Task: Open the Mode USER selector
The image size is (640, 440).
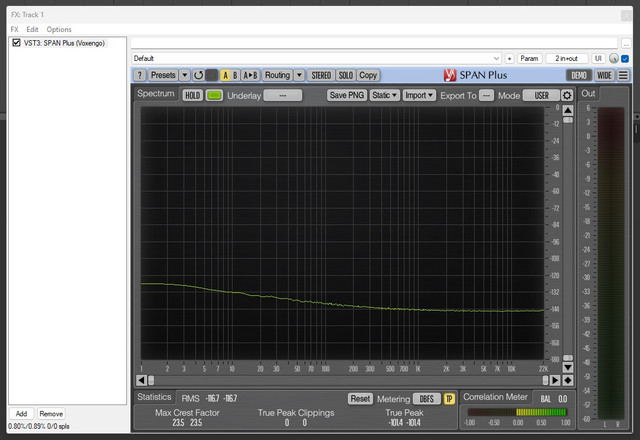Action: tap(541, 96)
